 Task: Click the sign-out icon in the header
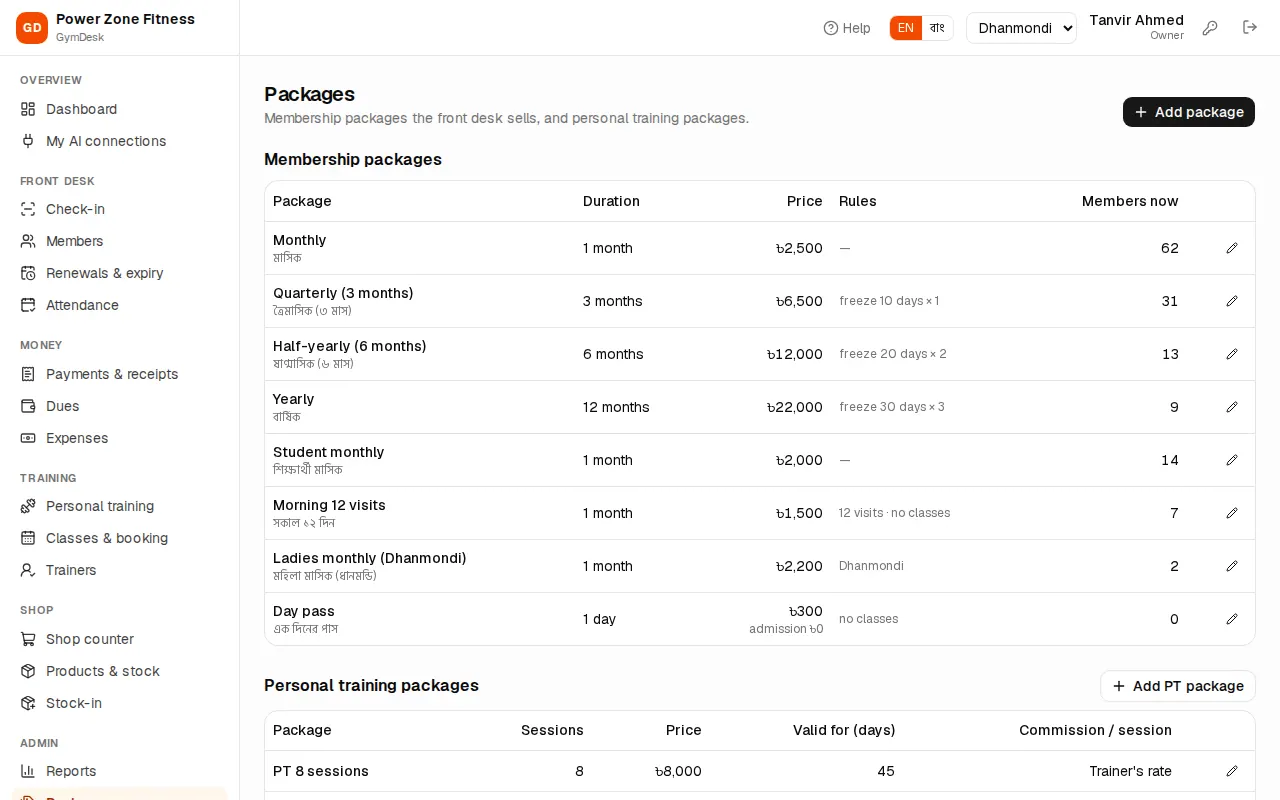pos(1250,28)
